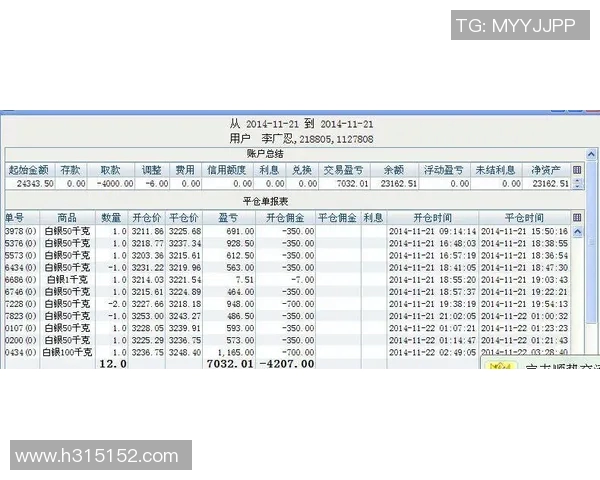The image size is (600, 480).
Task: Sort by 商品 column header
Action: point(67,218)
